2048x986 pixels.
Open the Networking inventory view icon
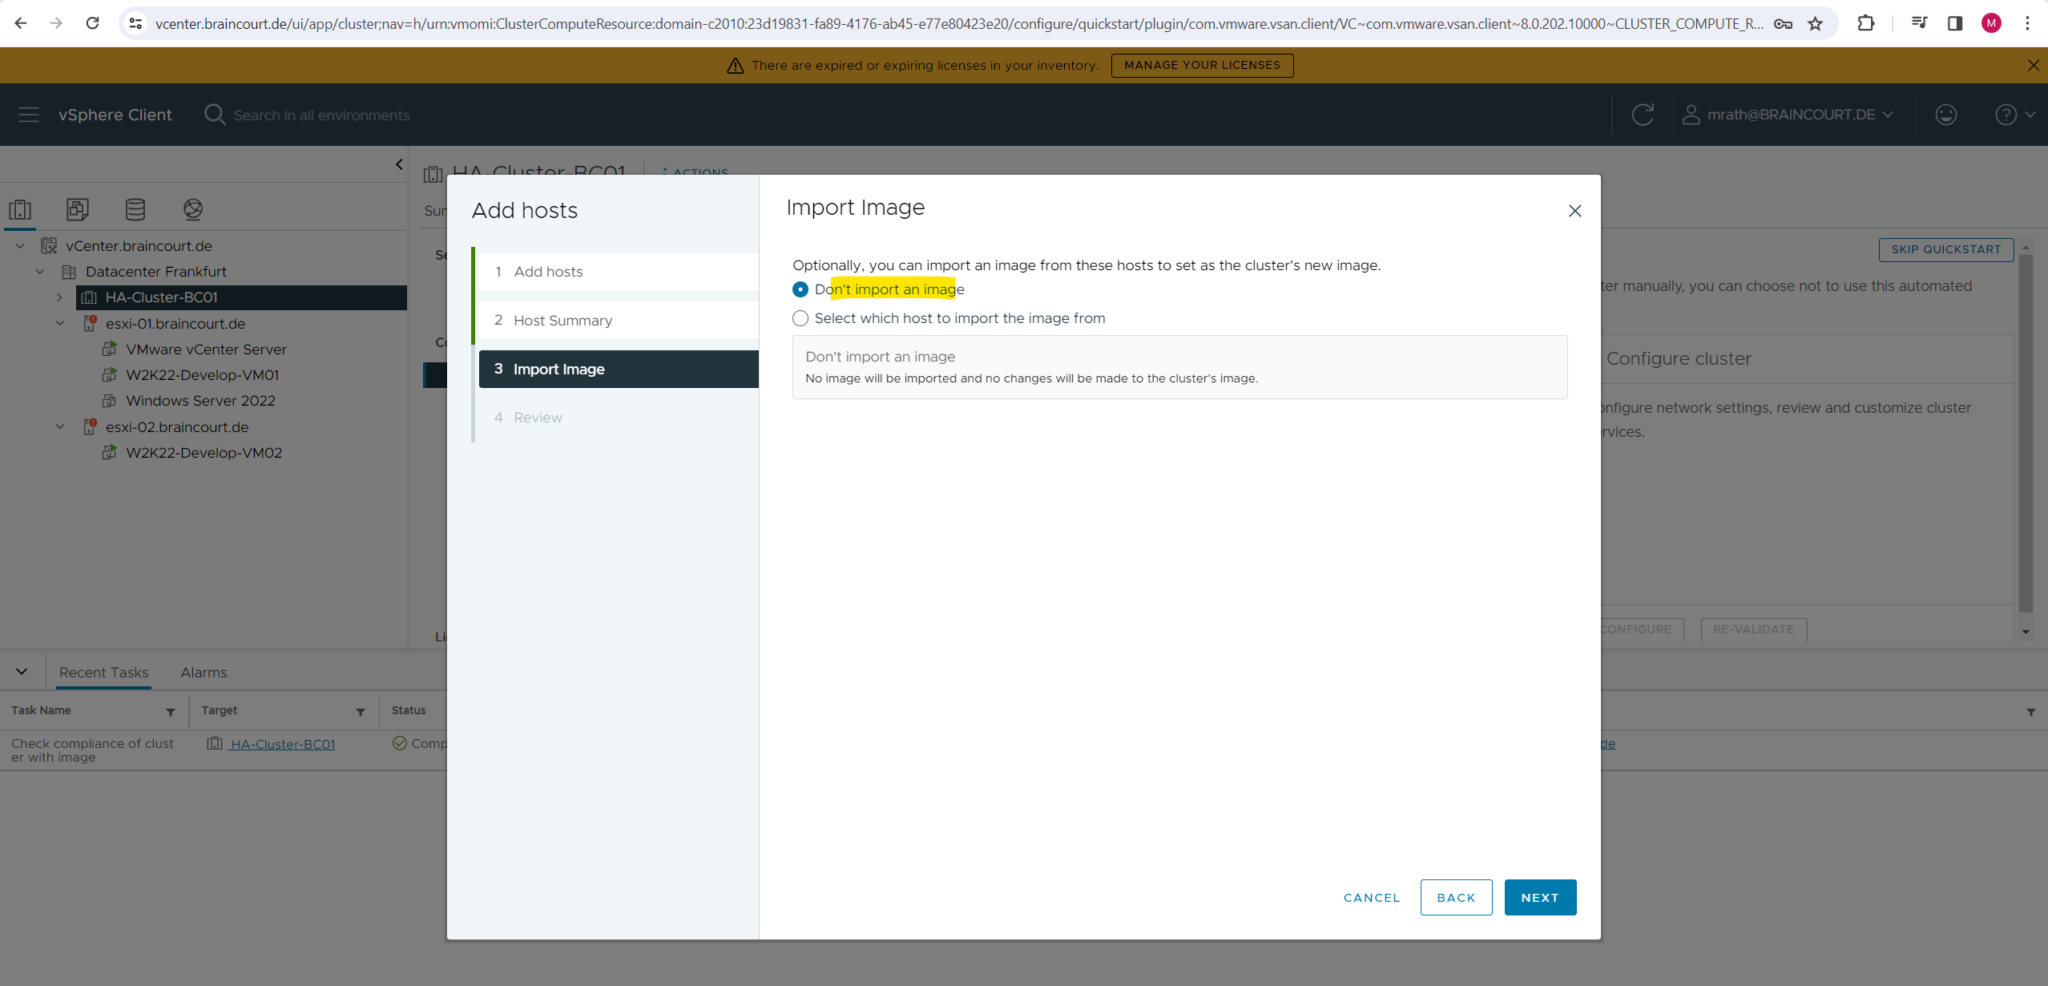tap(192, 209)
